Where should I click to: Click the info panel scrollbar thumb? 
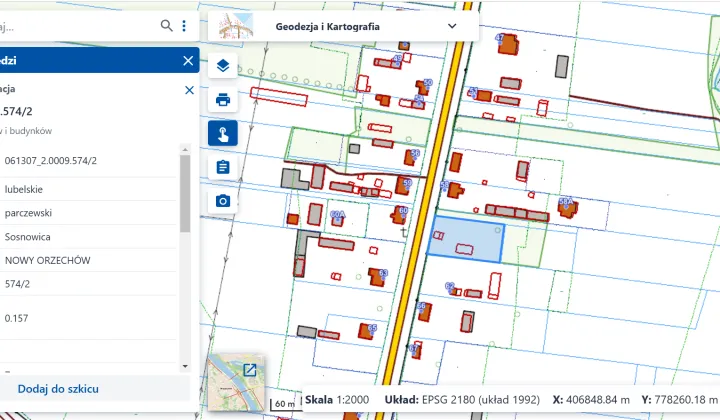click(x=185, y=193)
